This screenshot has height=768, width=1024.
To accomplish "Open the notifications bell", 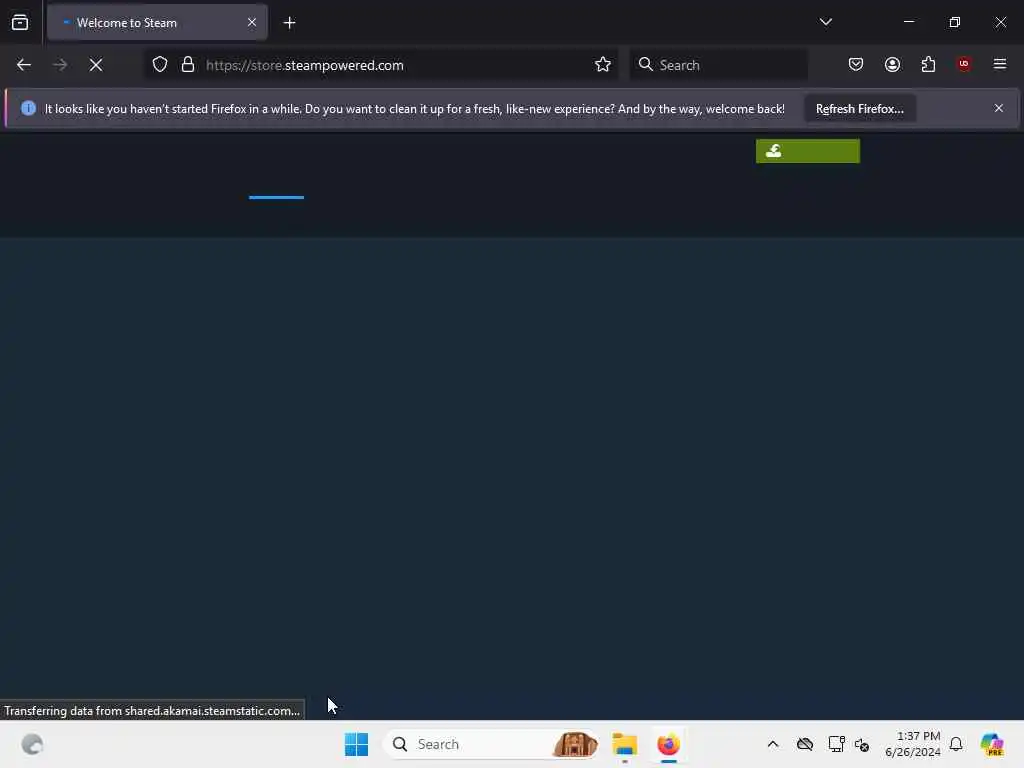I will [x=956, y=744].
